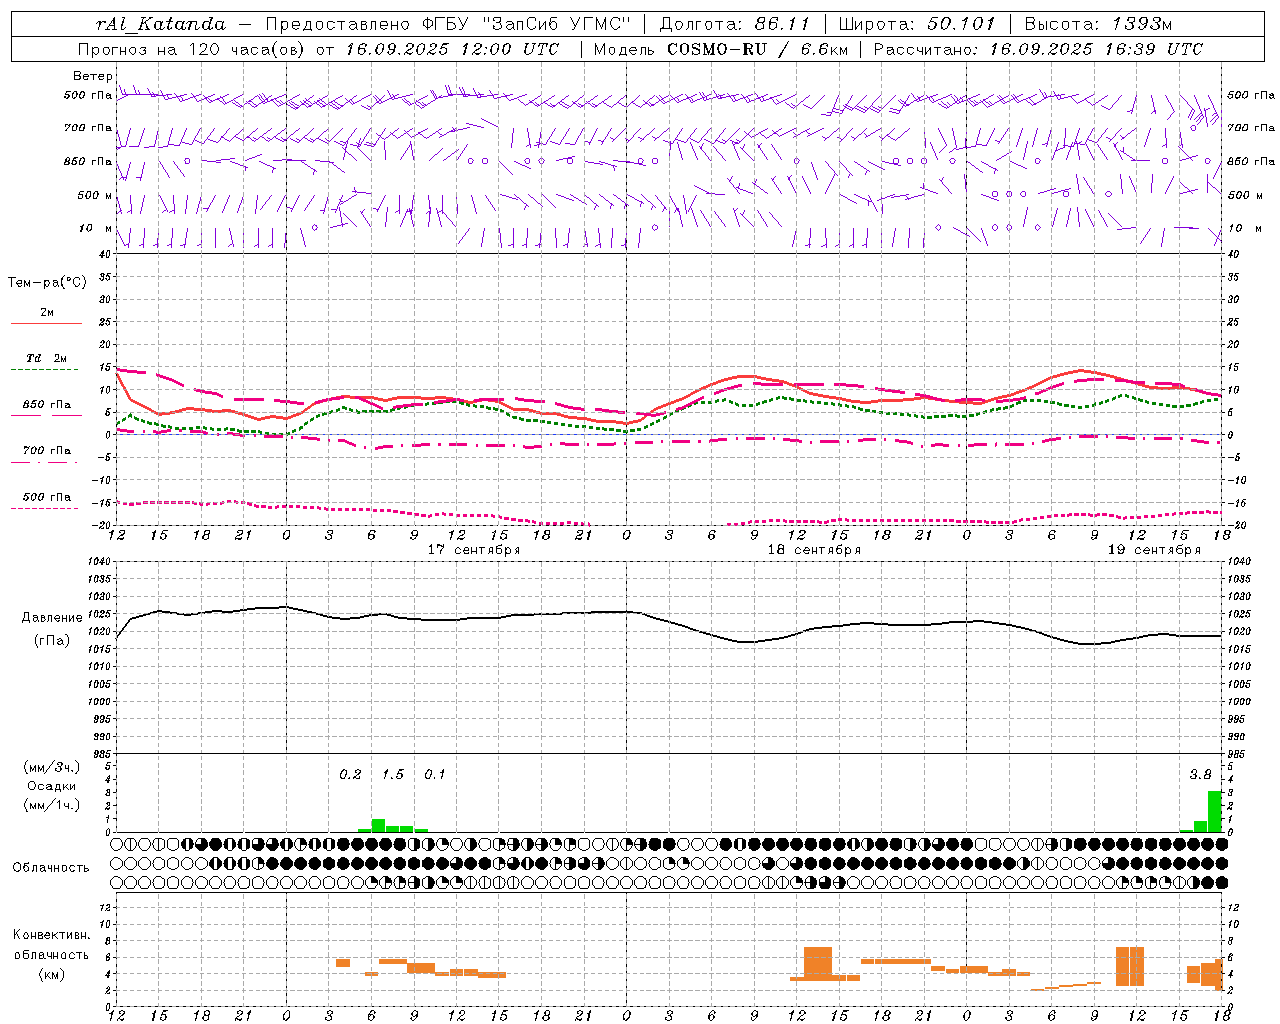Screen dimensions: 1280x1024
Task: Click the elevation text Высота: 1393м
Action: 1098,24
